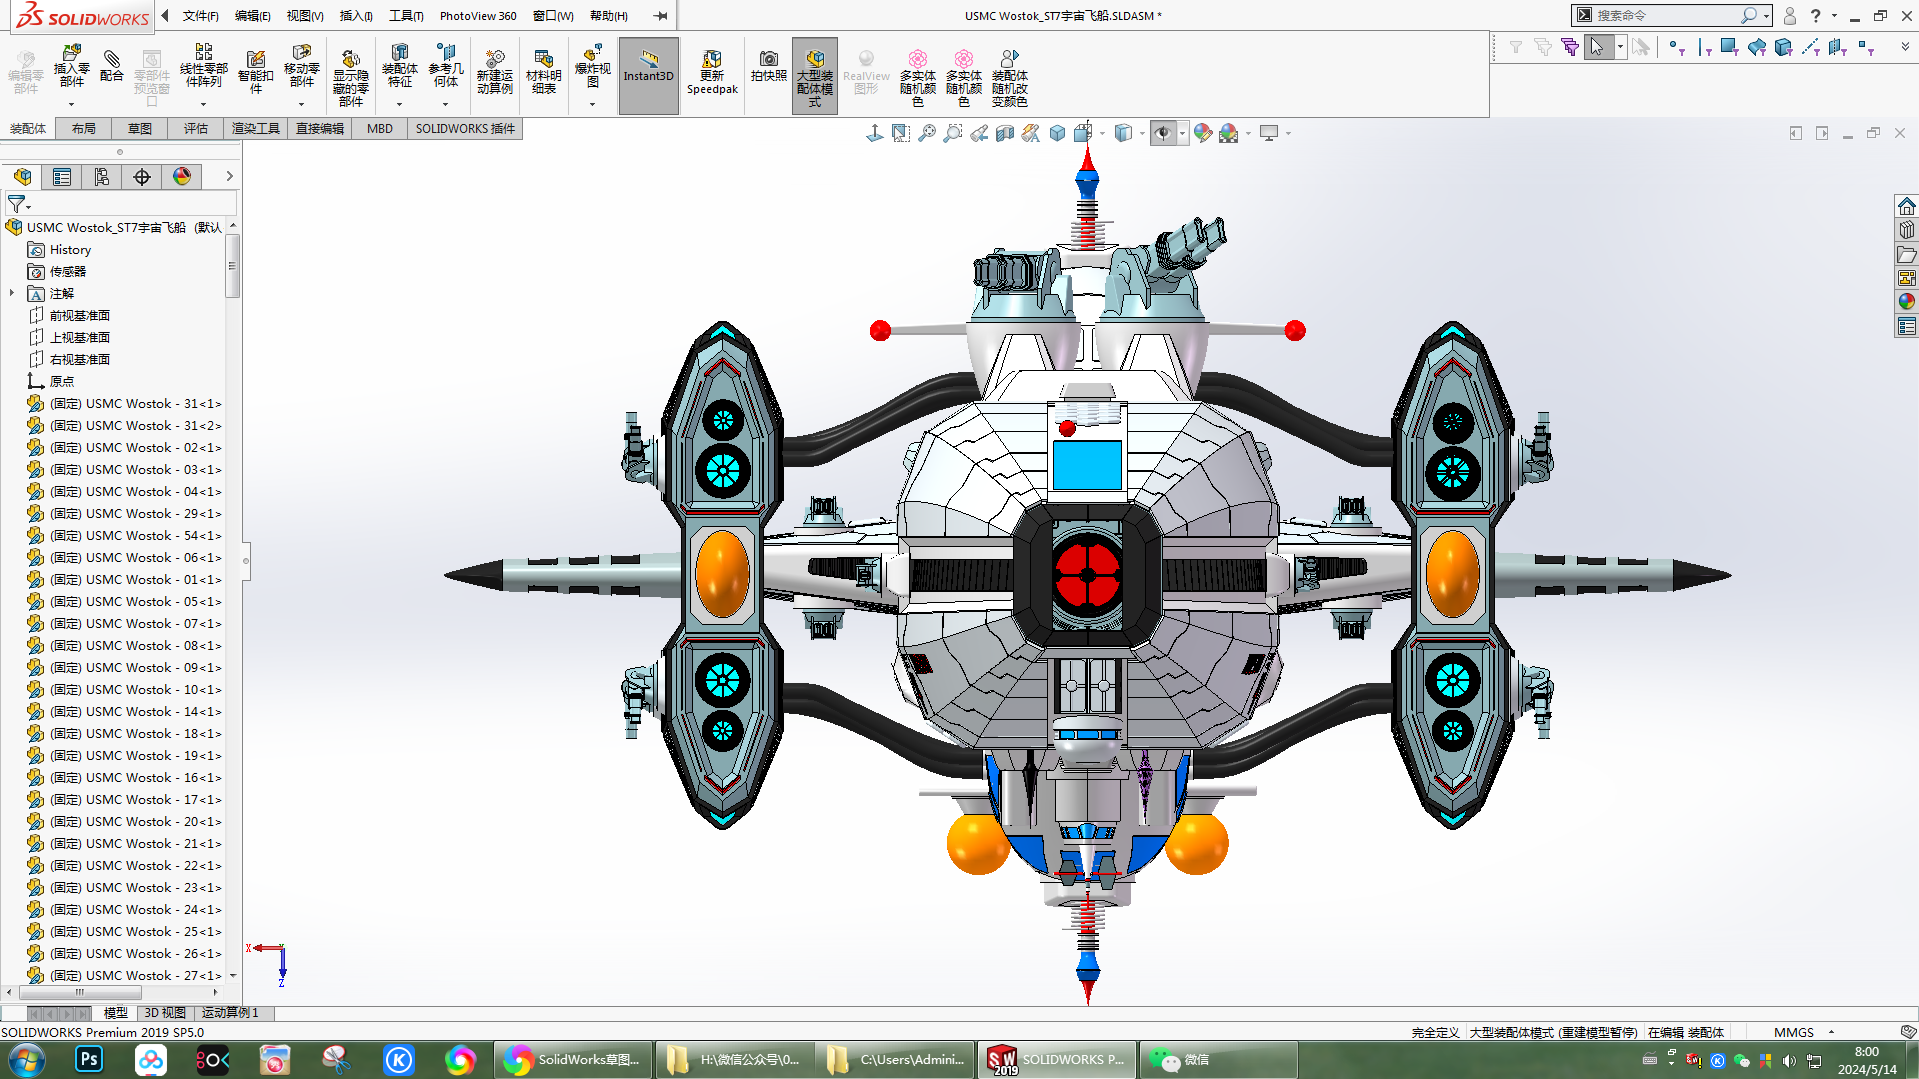Open the 移动零部件 dropdown arrow
This screenshot has height=1079, width=1919.
(301, 104)
